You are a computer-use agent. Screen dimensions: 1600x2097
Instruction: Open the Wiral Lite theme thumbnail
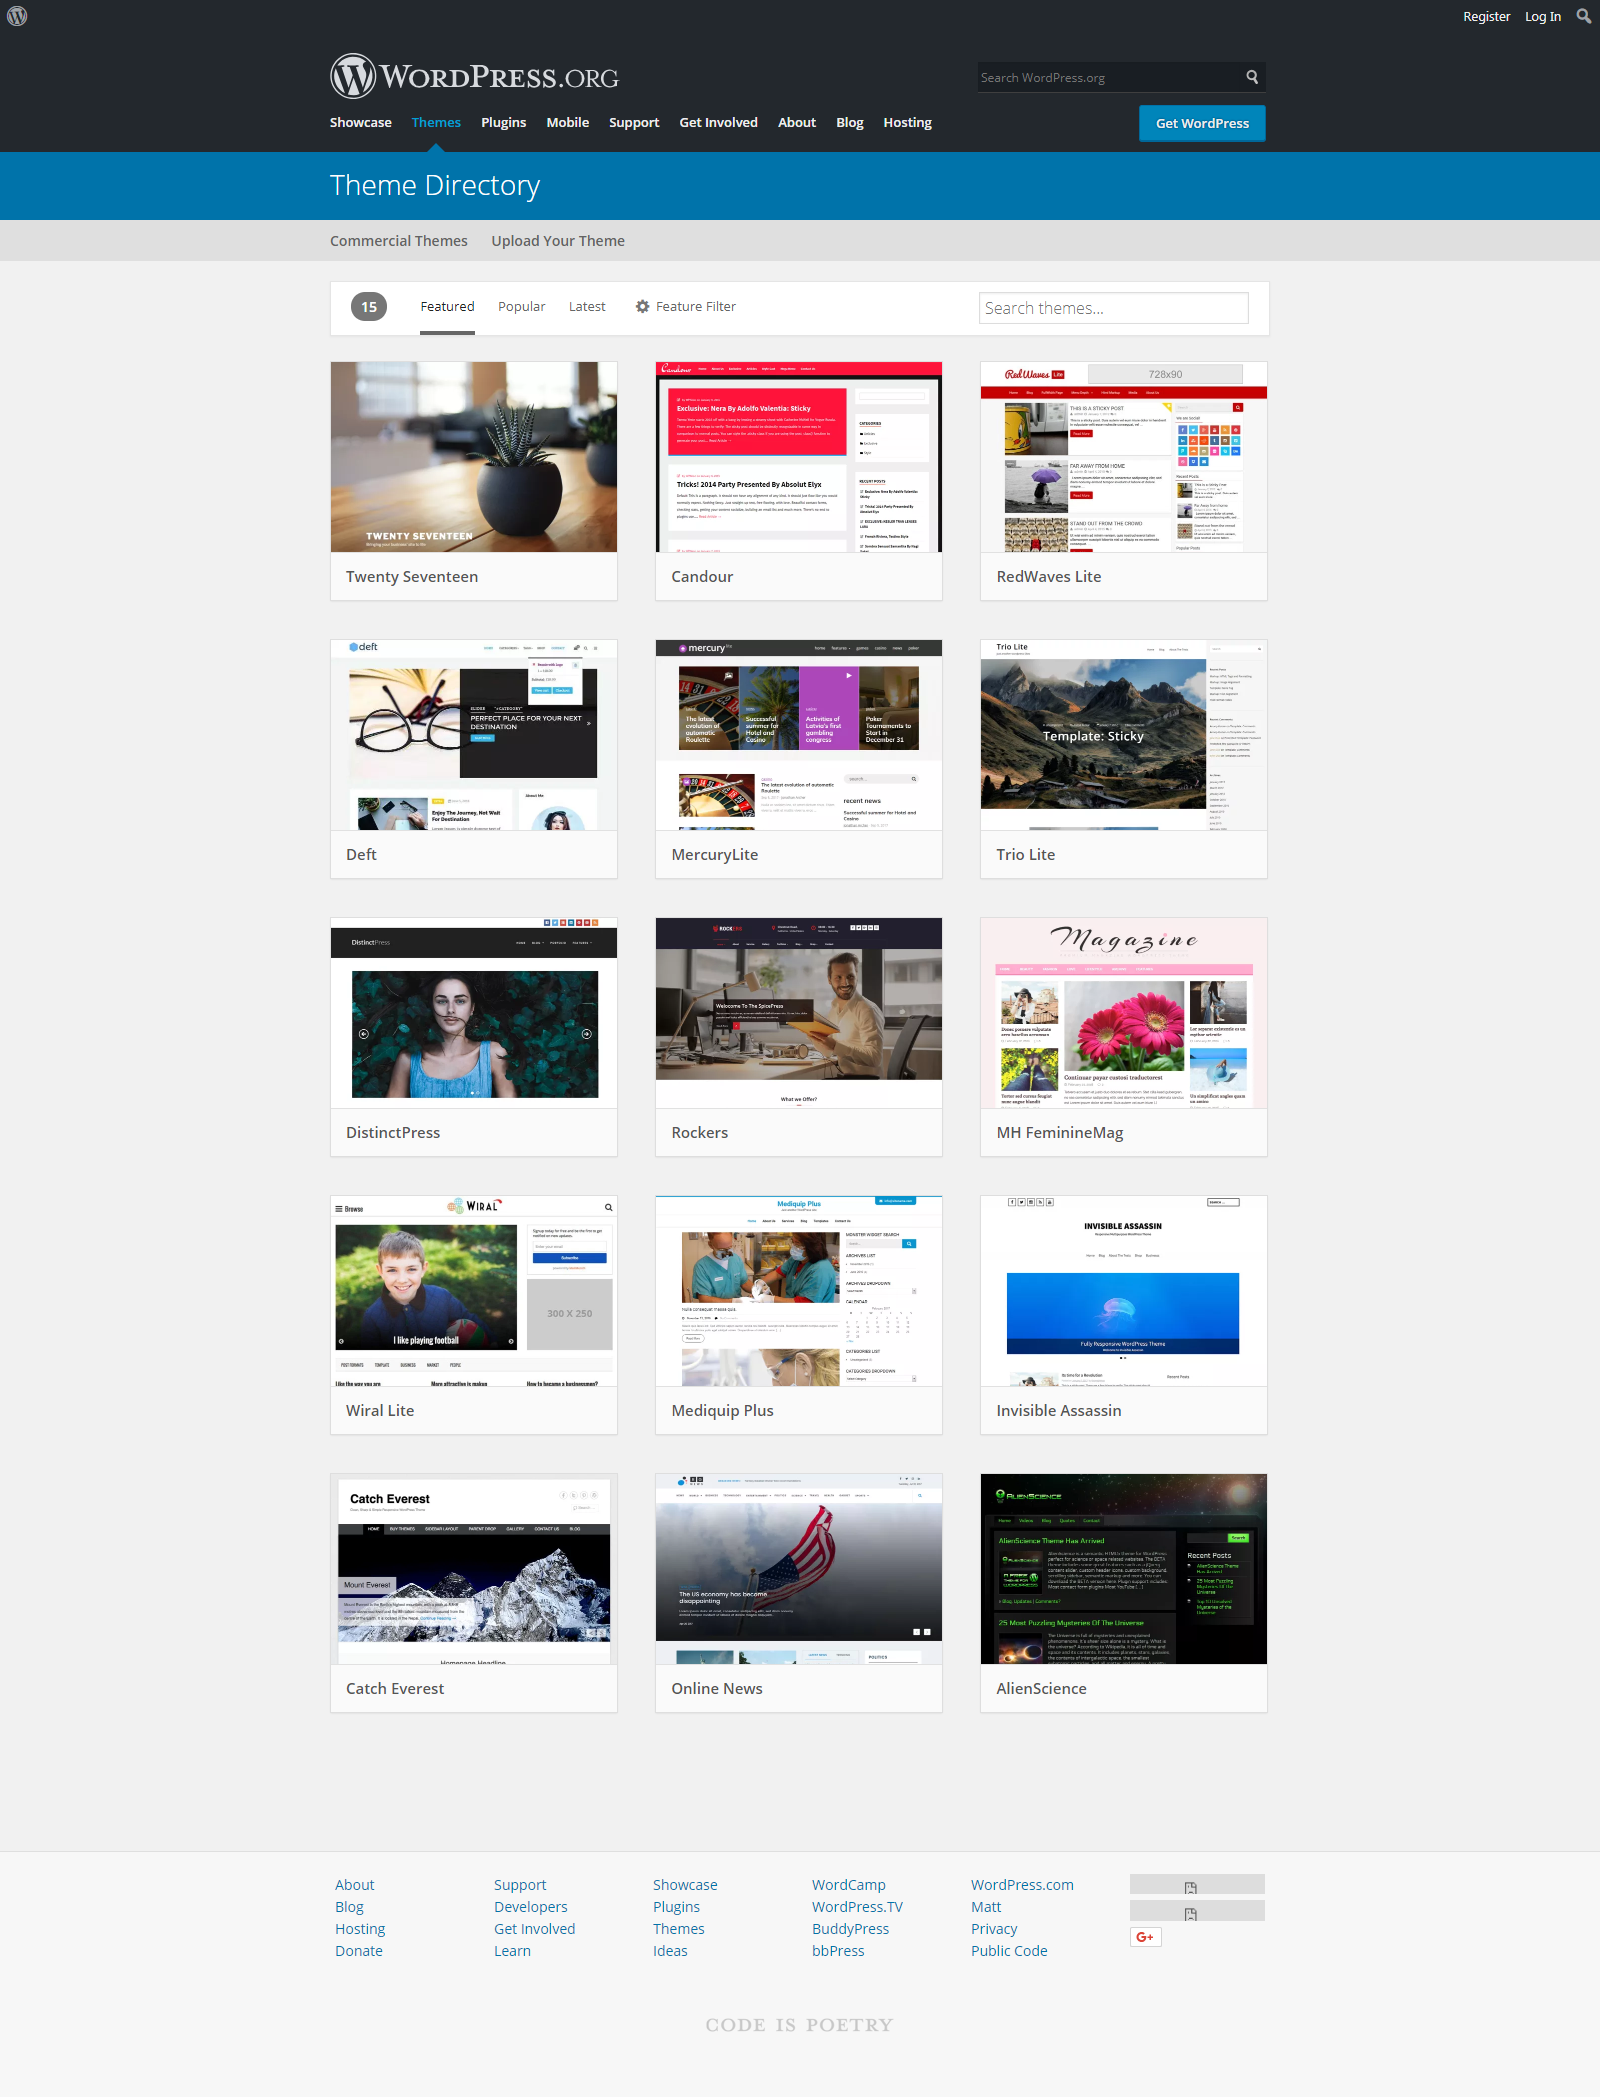(474, 1291)
